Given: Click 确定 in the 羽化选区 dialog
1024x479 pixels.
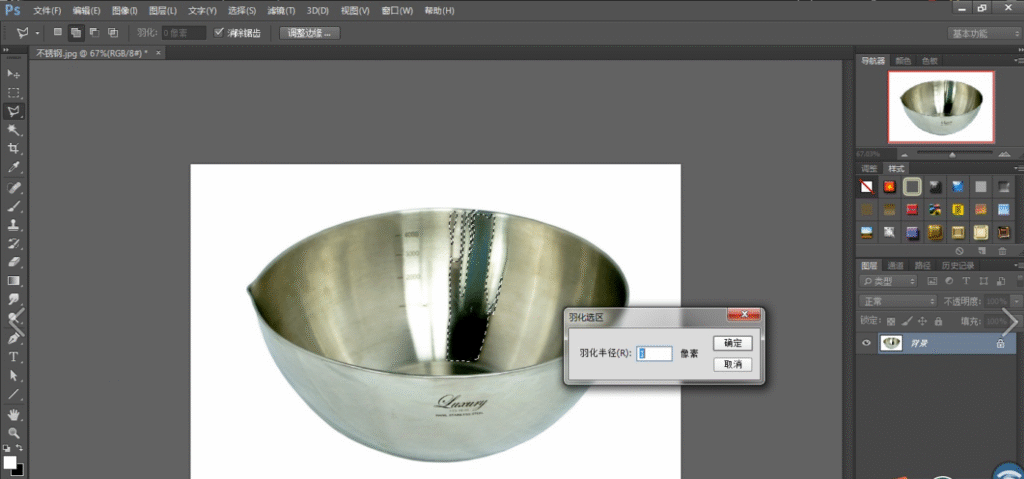Looking at the screenshot, I should click(x=733, y=343).
